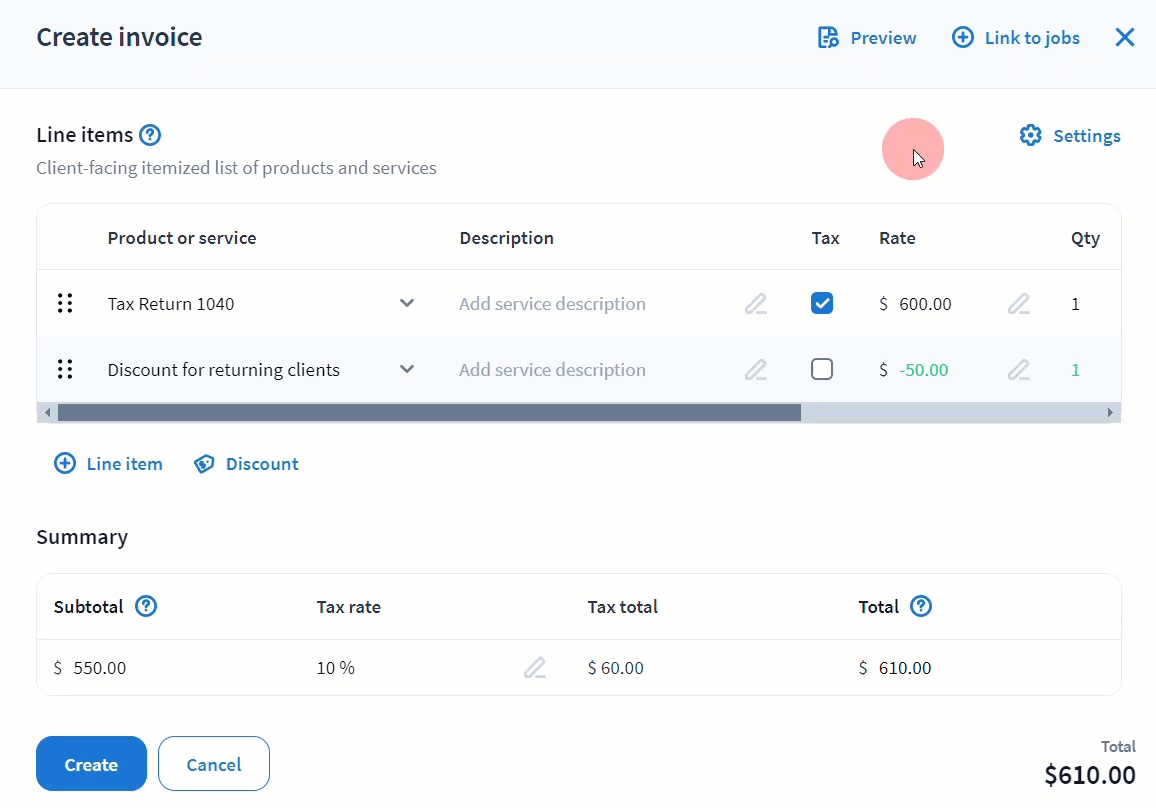Screen dimensions: 1156x808
Task: Click the Preview document icon
Action: click(x=828, y=38)
